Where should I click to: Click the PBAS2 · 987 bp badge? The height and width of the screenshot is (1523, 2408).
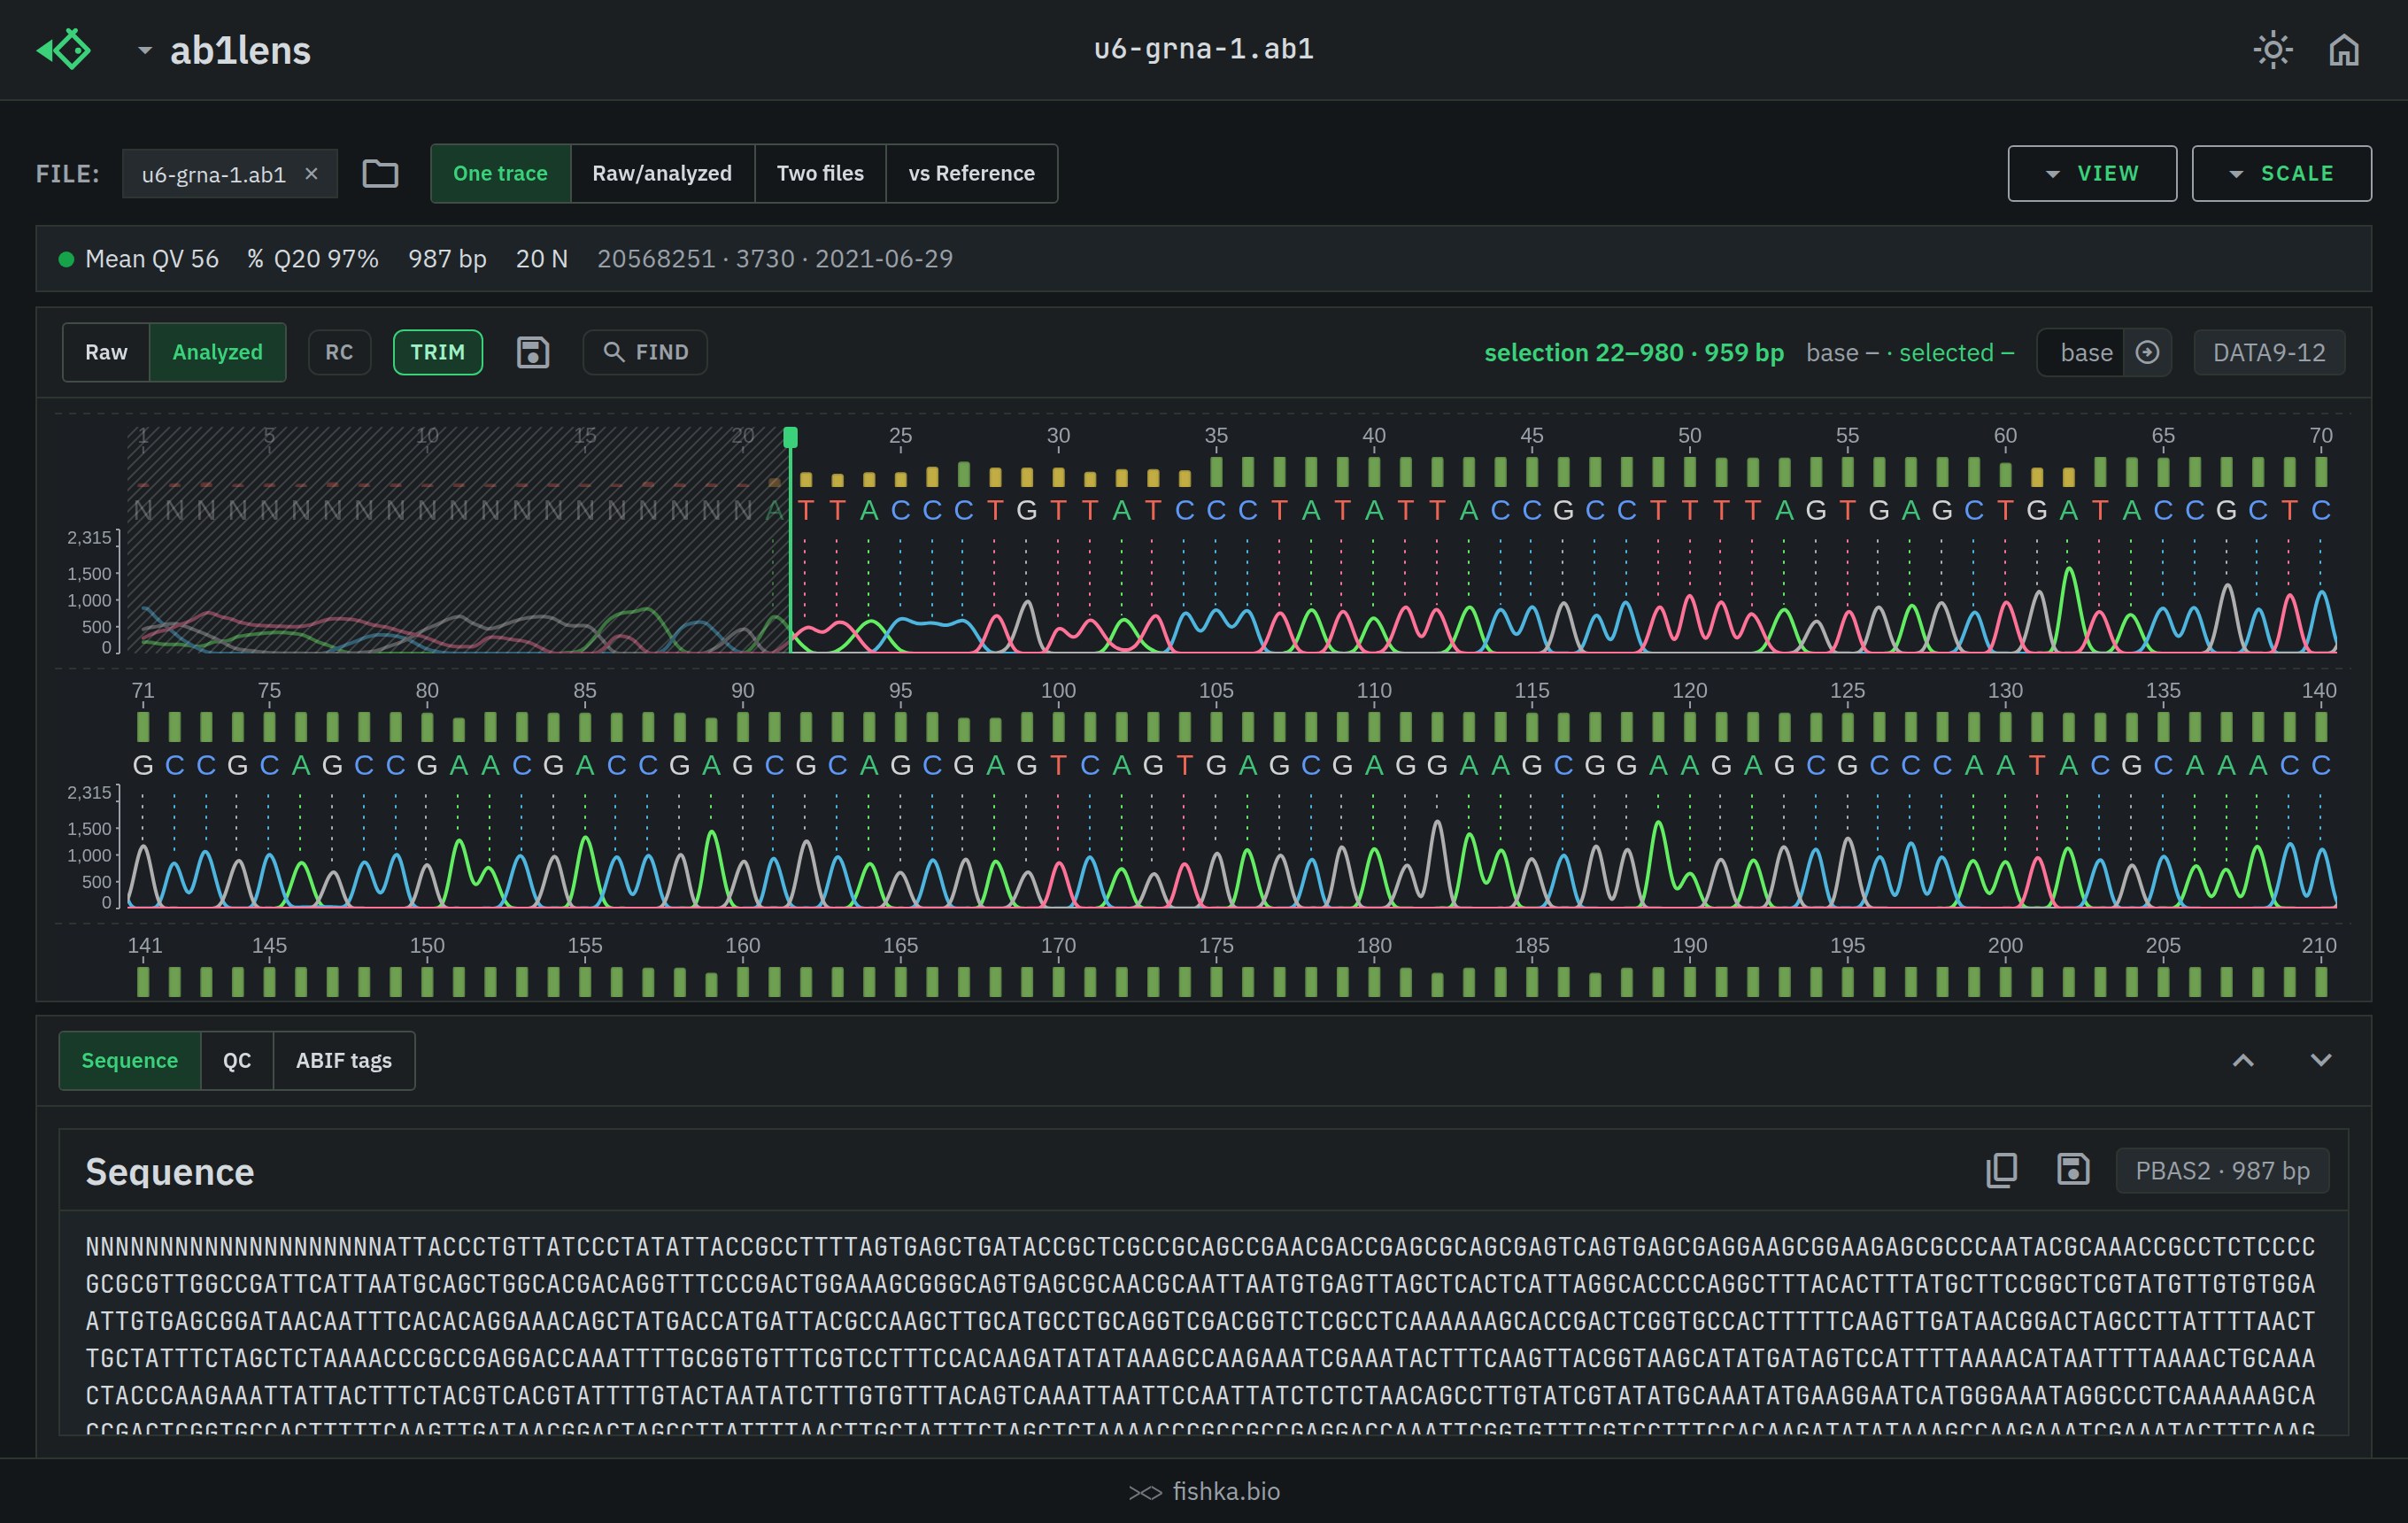[2222, 1170]
